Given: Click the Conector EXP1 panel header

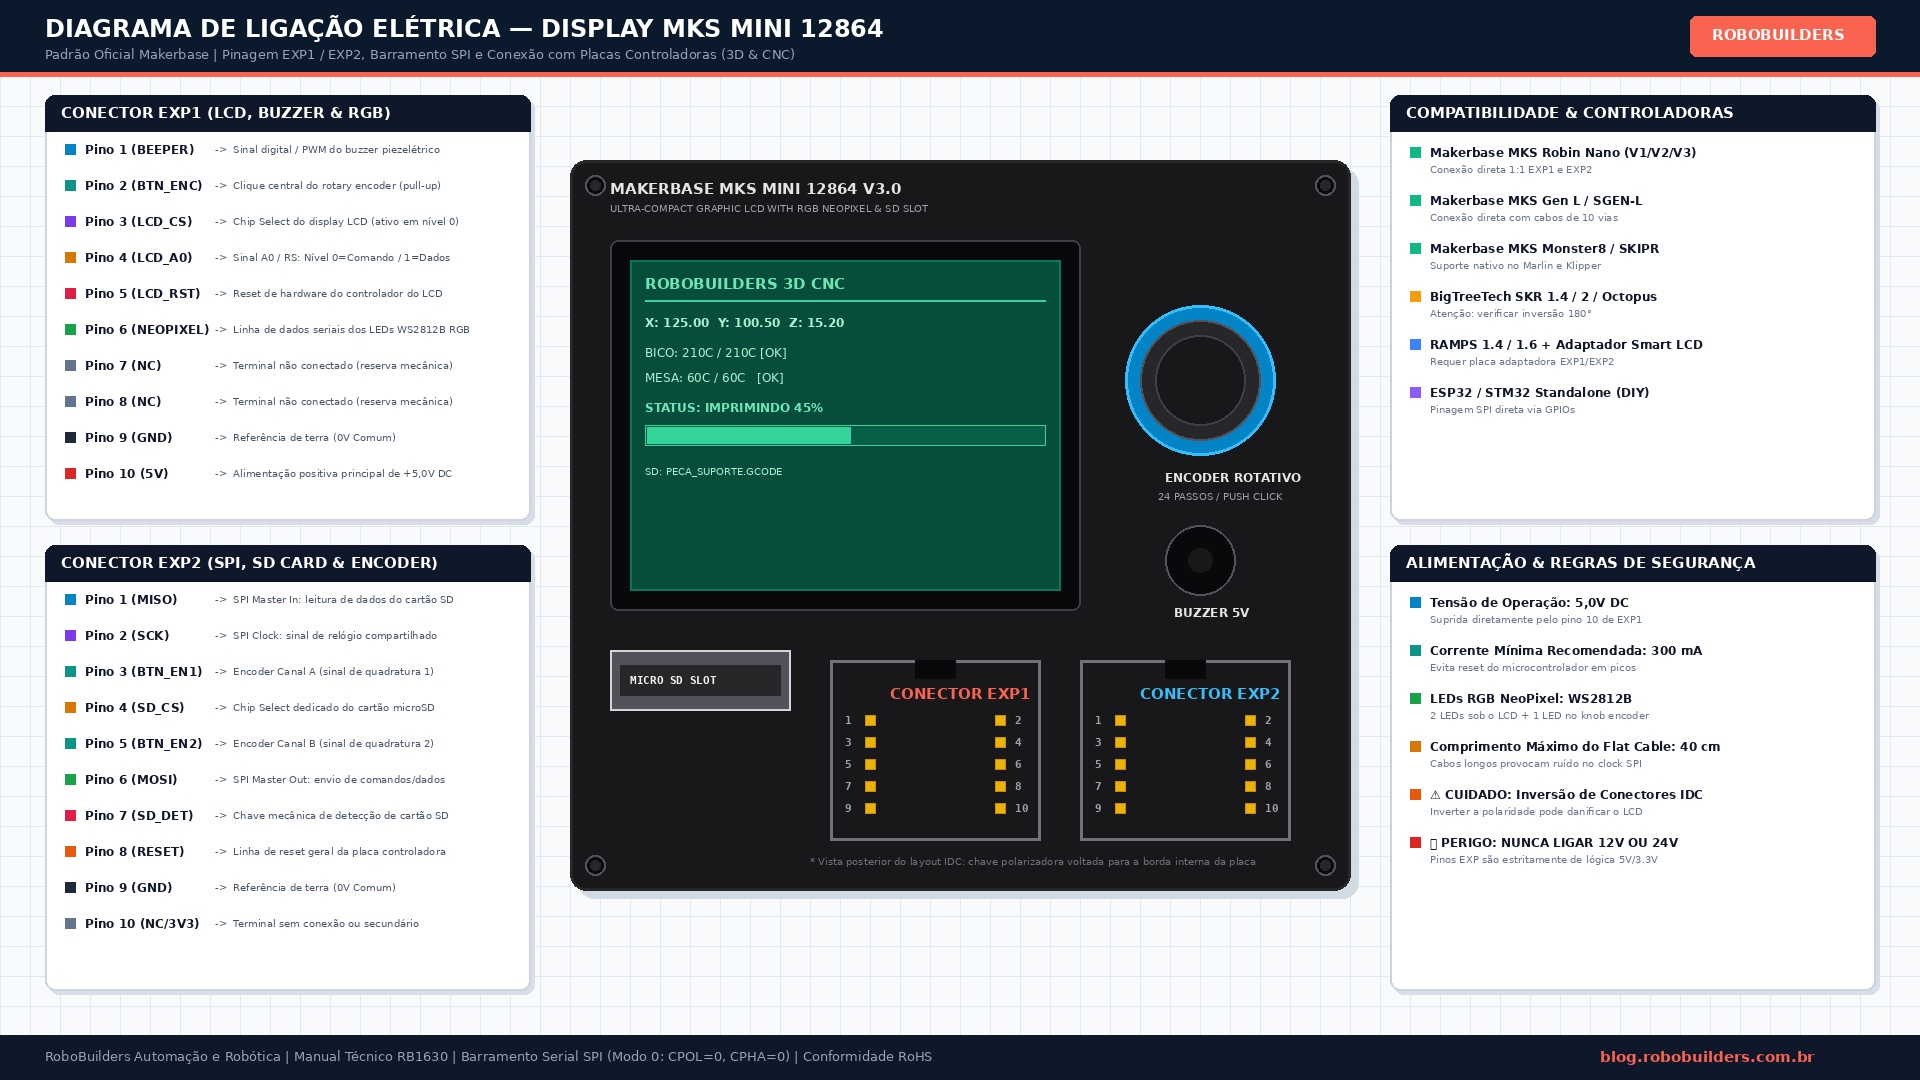Looking at the screenshot, I should [x=288, y=113].
